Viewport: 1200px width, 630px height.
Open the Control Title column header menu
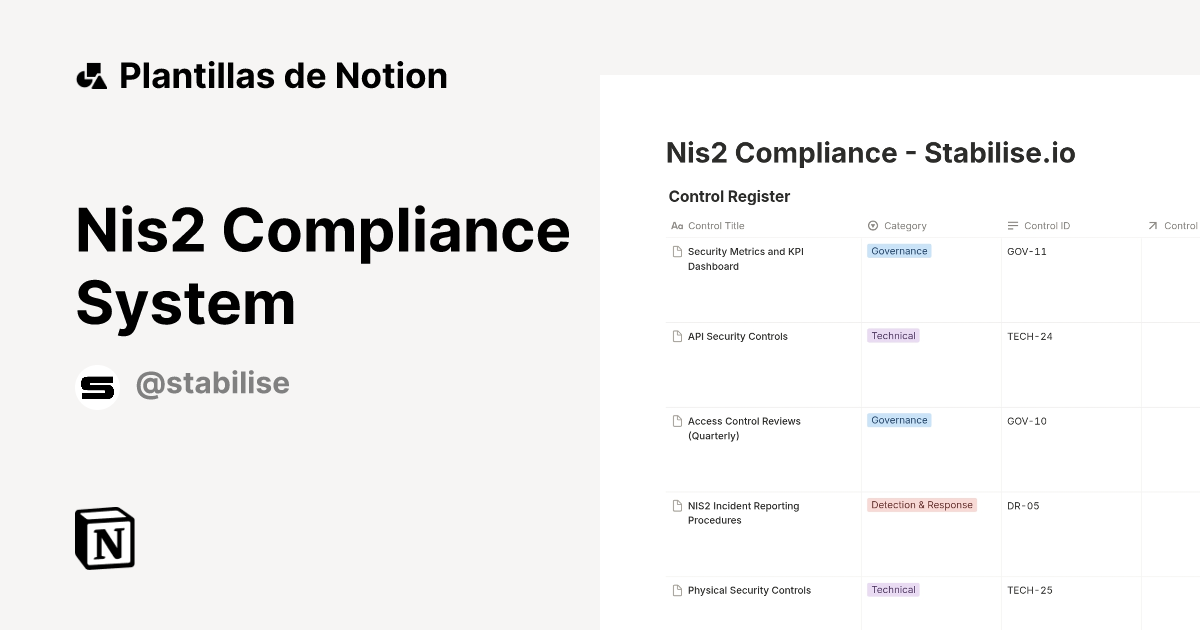[714, 226]
